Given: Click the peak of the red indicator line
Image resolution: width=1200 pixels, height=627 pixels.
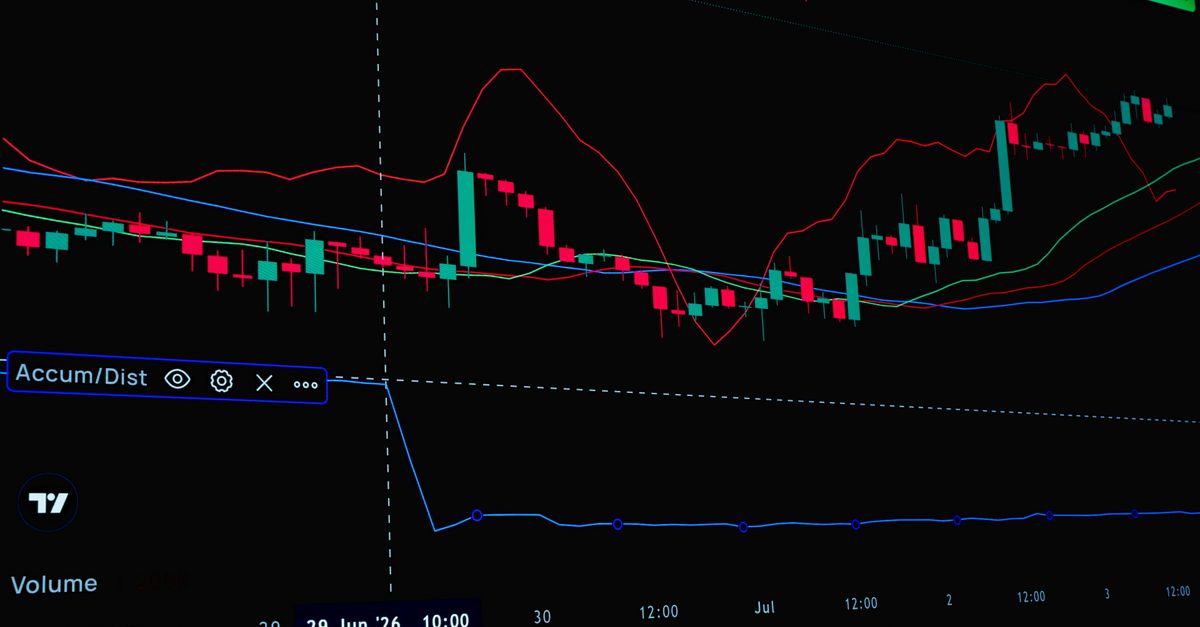Looking at the screenshot, I should (x=510, y=70).
